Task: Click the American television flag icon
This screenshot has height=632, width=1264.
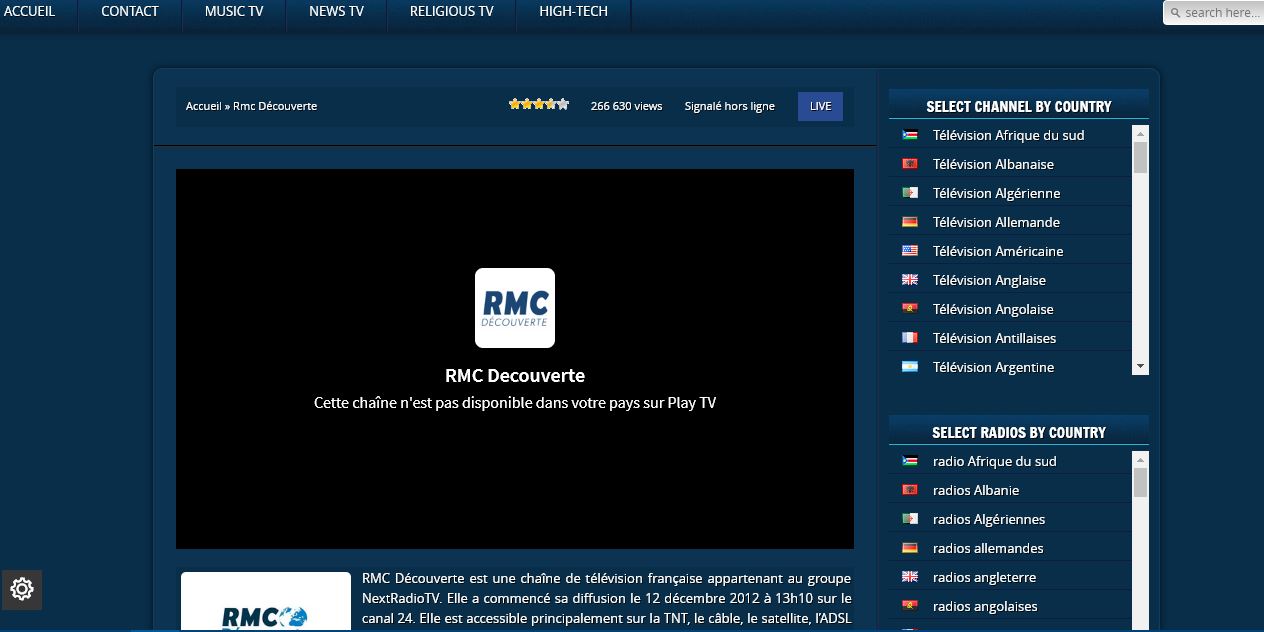Action: [910, 251]
